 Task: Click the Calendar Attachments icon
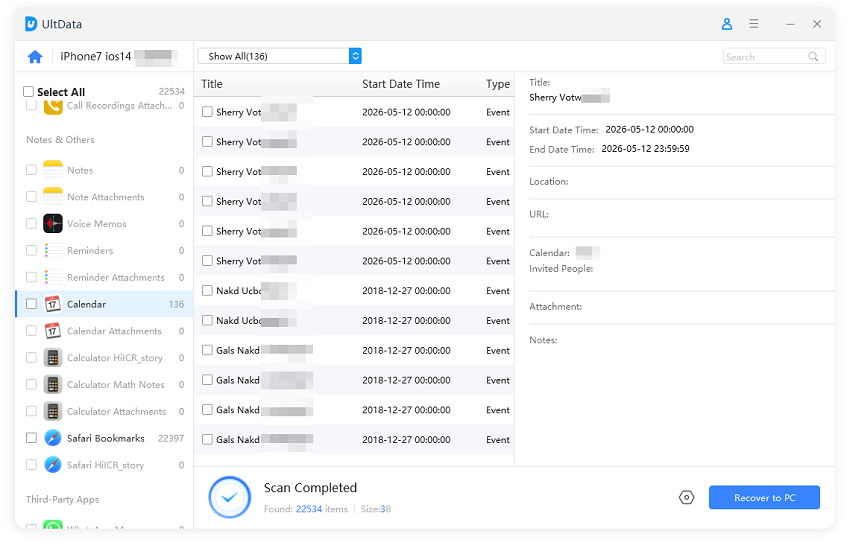tap(53, 331)
